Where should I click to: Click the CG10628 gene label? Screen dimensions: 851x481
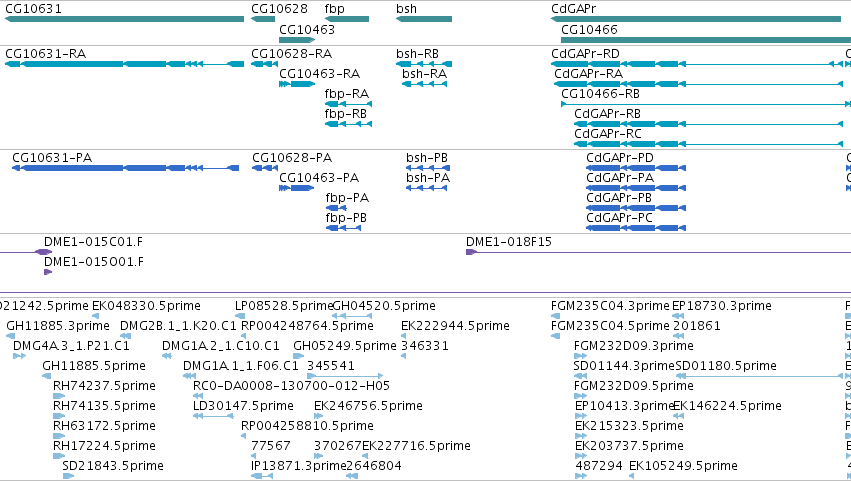(x=279, y=9)
